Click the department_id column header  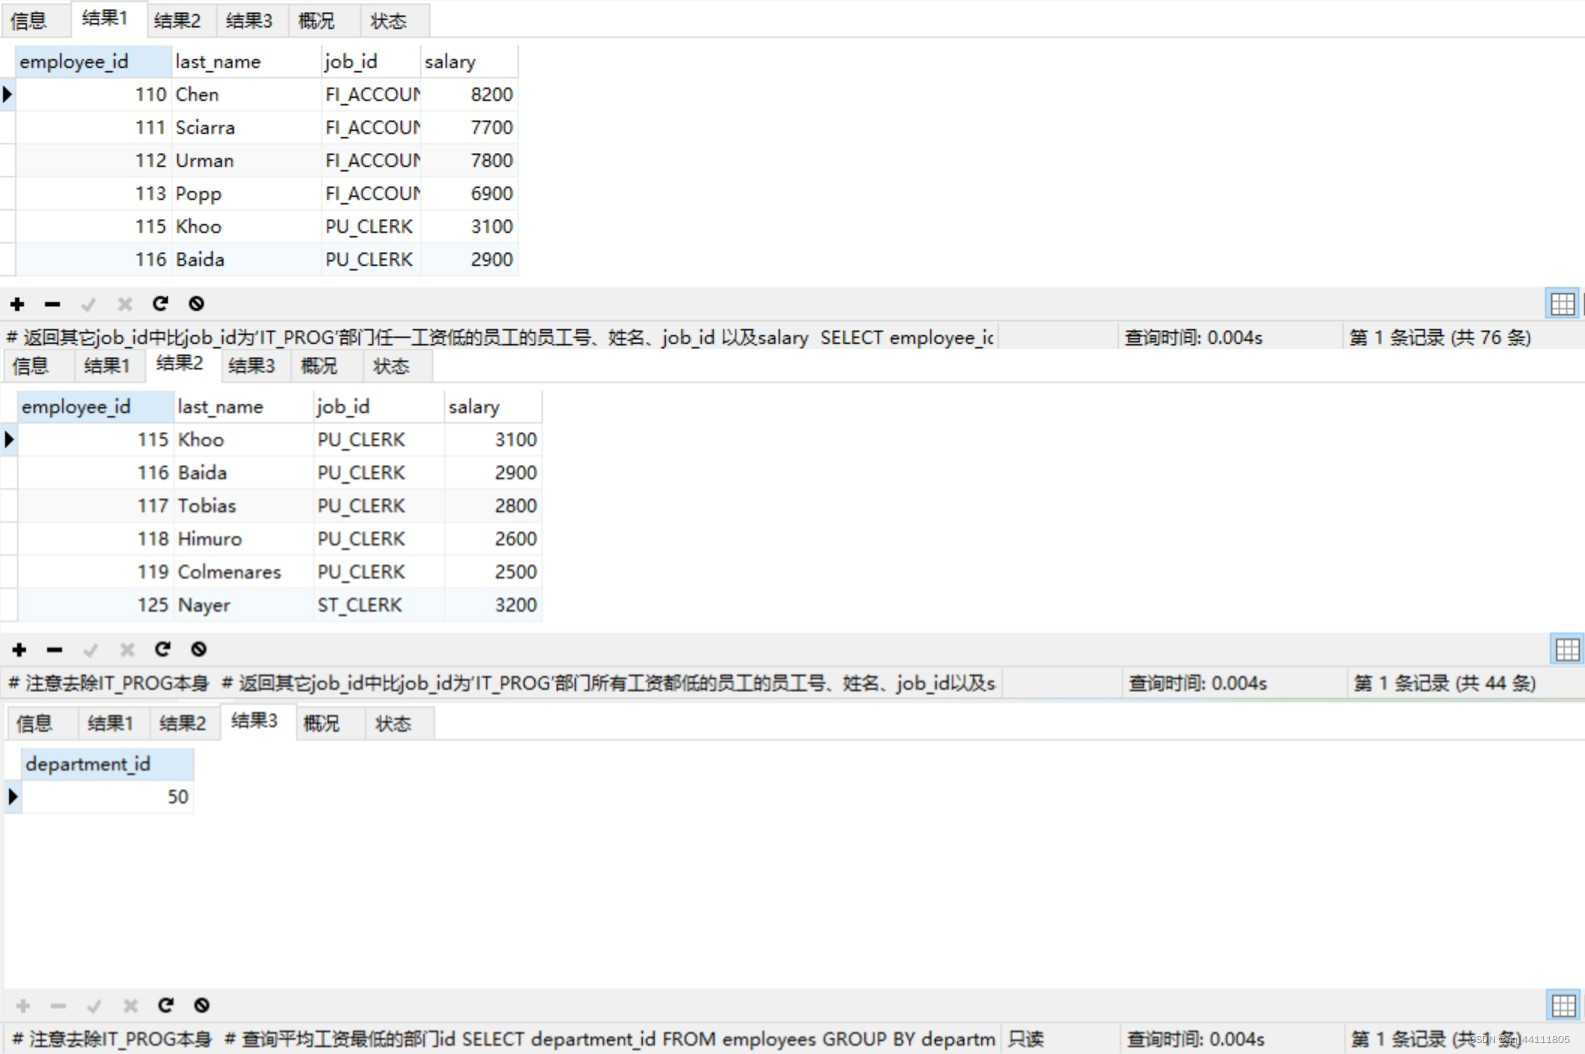coord(107,765)
